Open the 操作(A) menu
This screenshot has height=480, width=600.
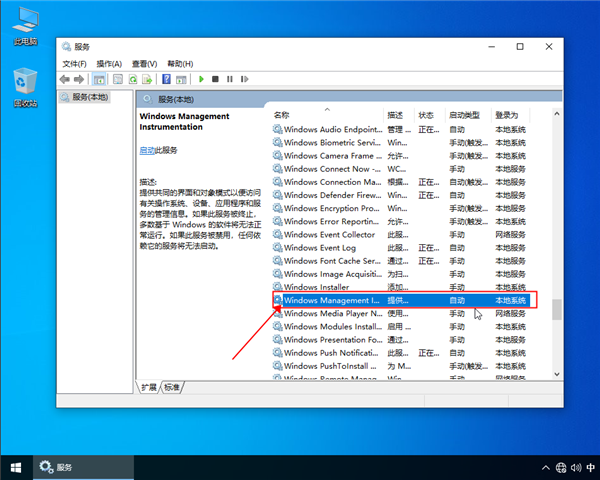108,63
